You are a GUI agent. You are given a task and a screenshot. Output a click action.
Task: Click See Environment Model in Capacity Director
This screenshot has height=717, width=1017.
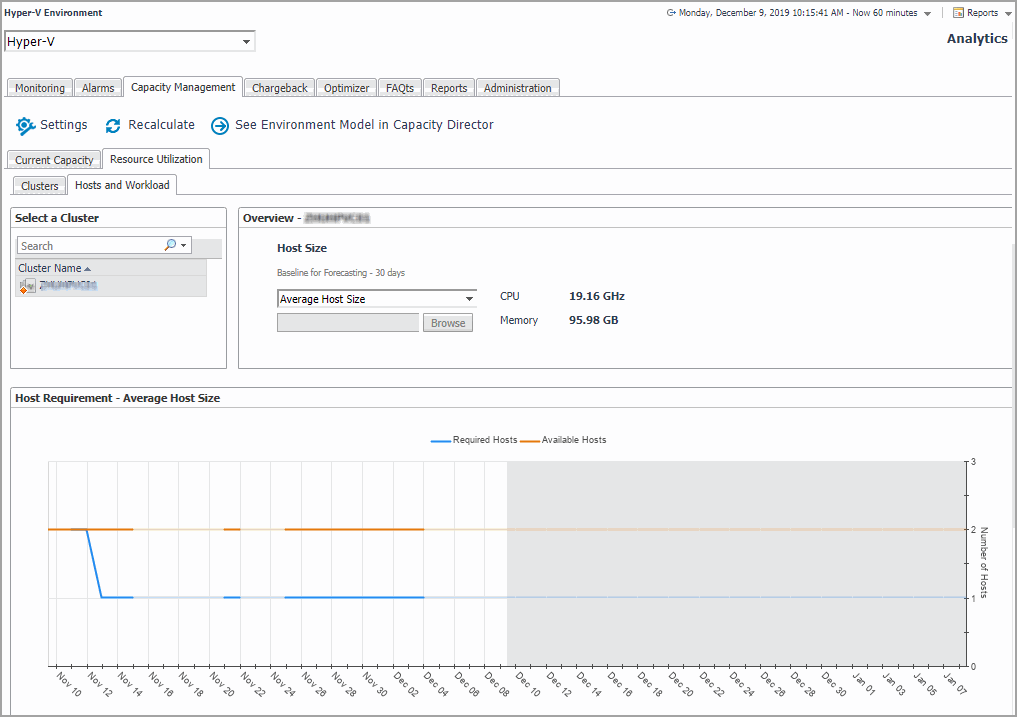coord(364,126)
